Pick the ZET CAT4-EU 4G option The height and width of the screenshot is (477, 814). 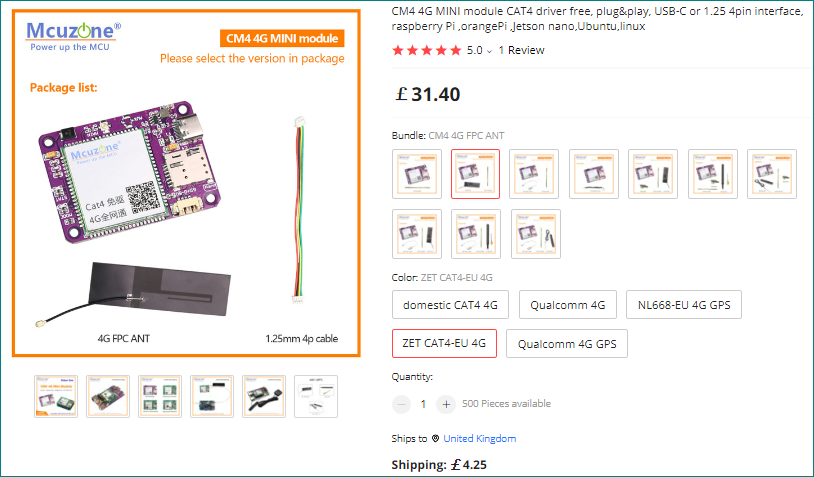(443, 343)
